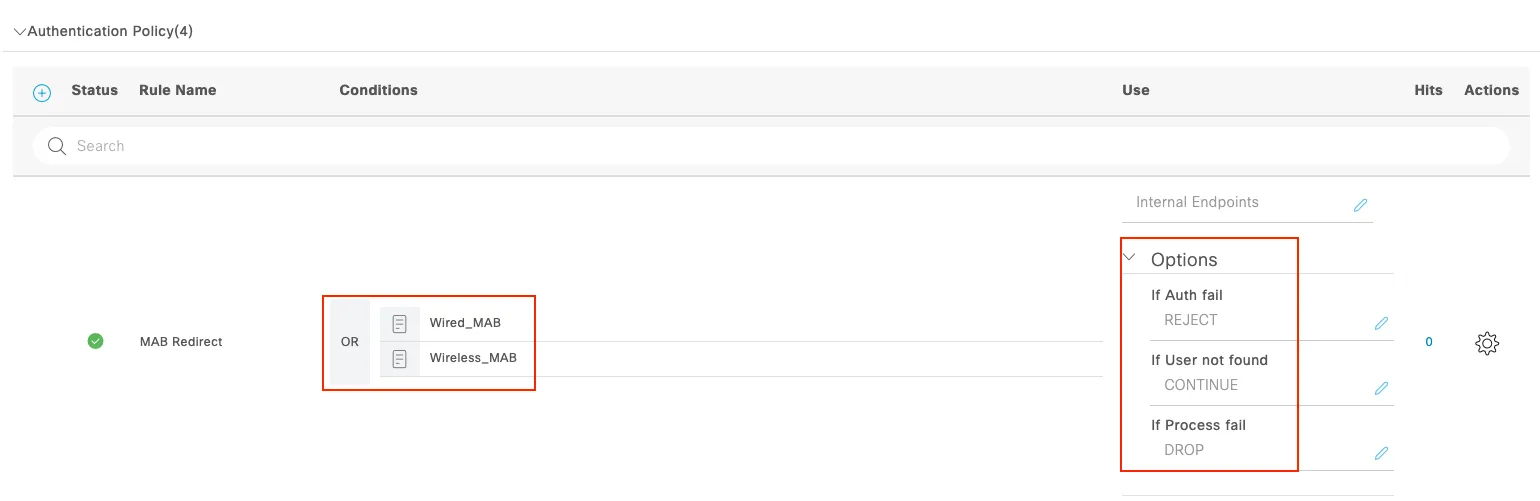Collapse the Options section
Image resolution: width=1540 pixels, height=501 pixels.
point(1130,258)
